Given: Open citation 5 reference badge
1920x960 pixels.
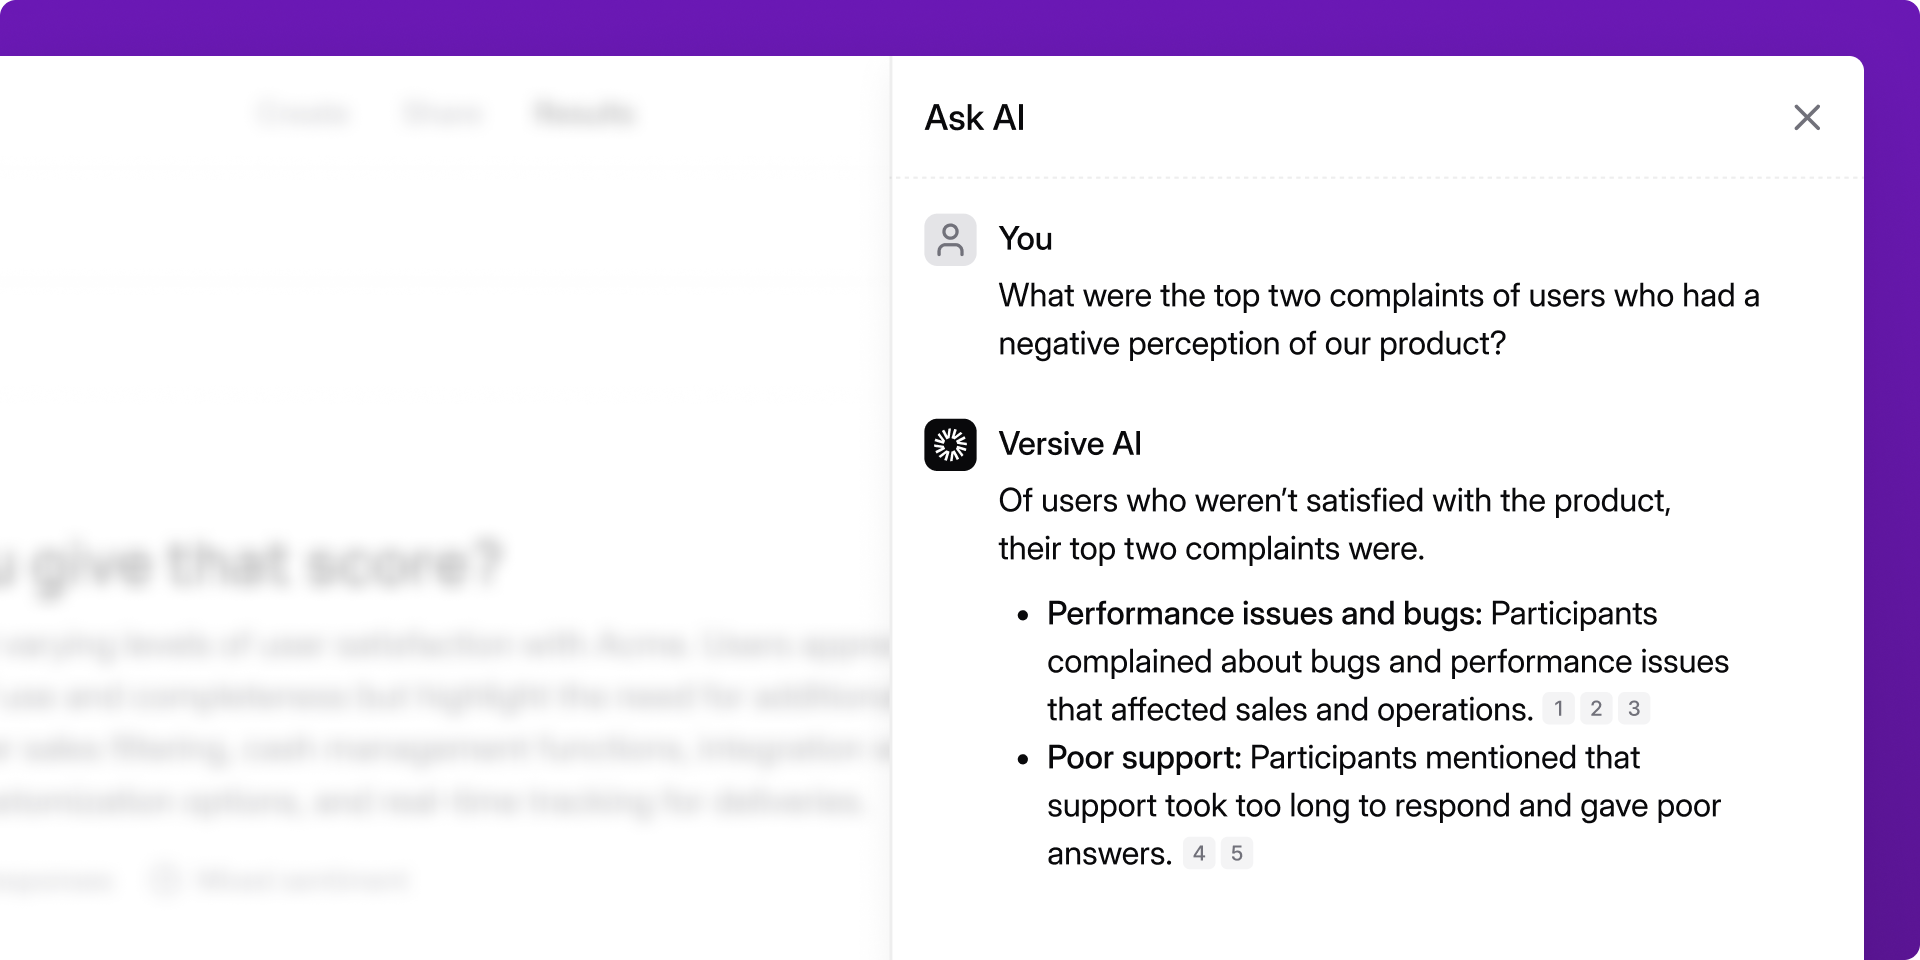Looking at the screenshot, I should tap(1237, 853).
